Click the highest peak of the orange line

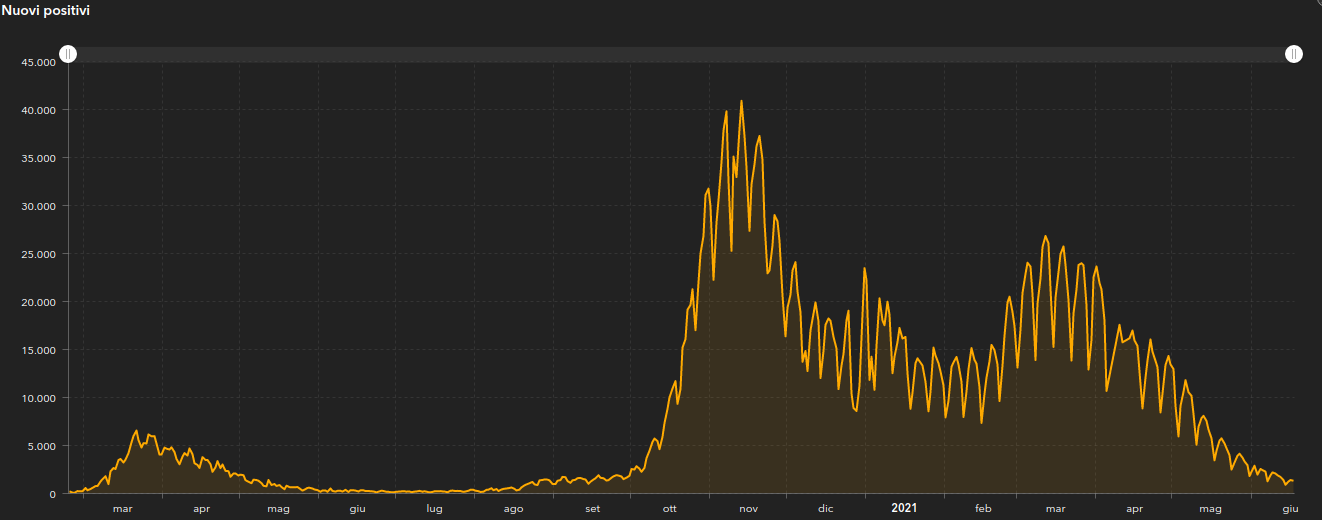[741, 101]
